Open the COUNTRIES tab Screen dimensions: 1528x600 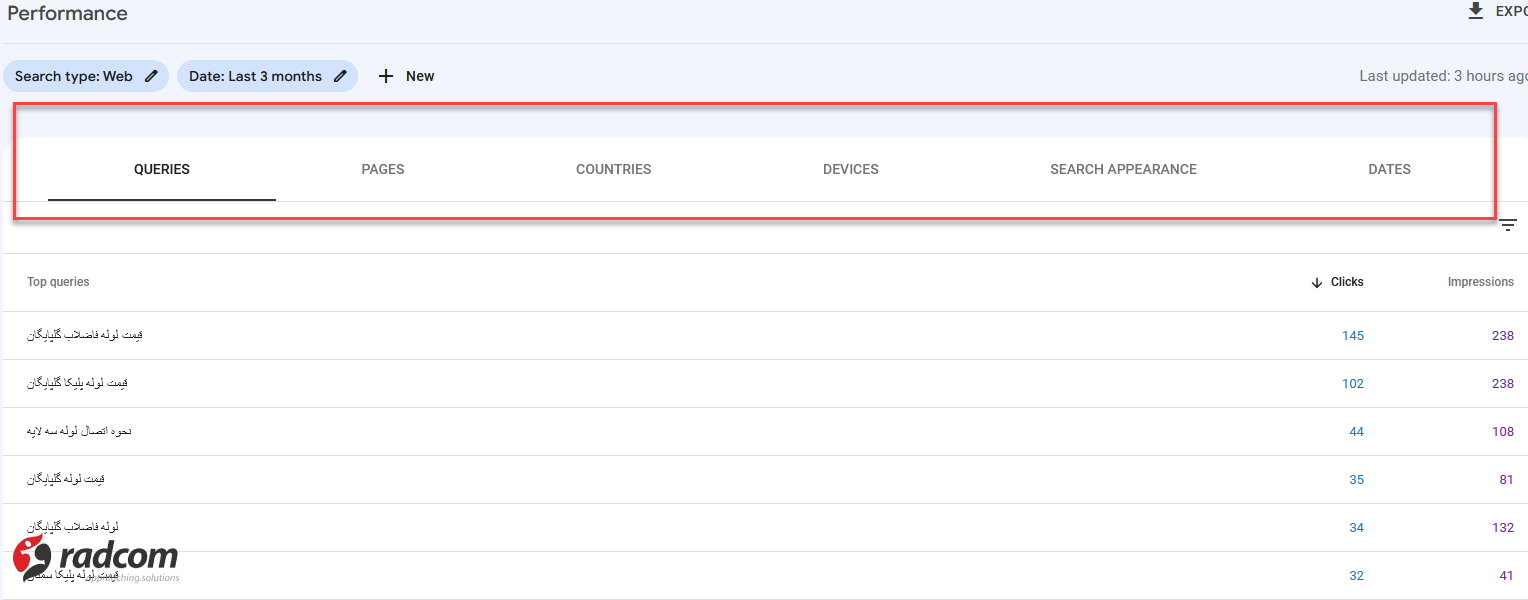point(613,169)
